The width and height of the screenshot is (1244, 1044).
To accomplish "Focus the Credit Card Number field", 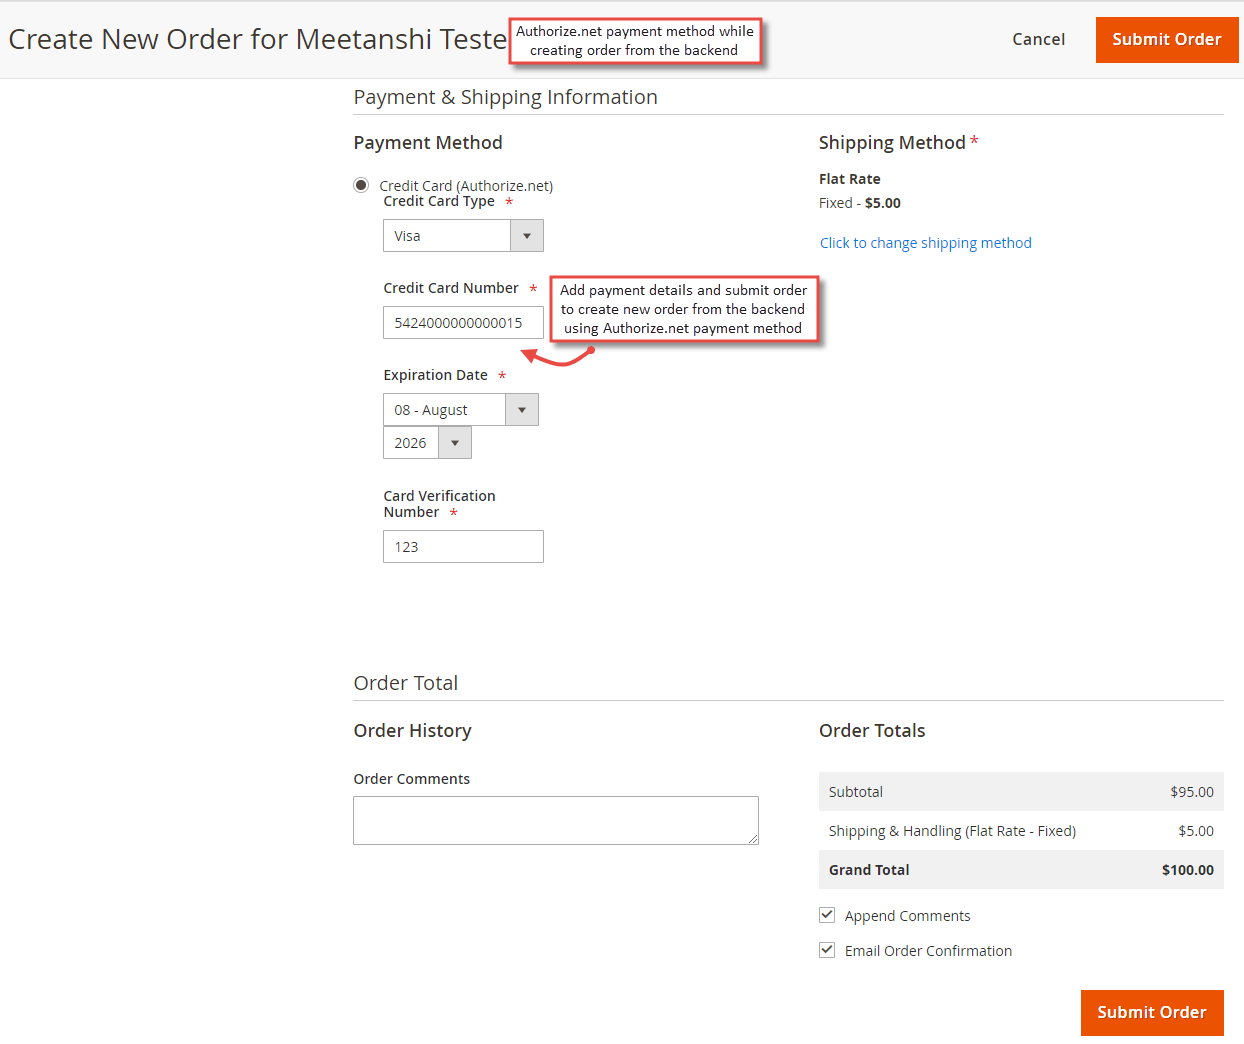I will click(x=463, y=323).
